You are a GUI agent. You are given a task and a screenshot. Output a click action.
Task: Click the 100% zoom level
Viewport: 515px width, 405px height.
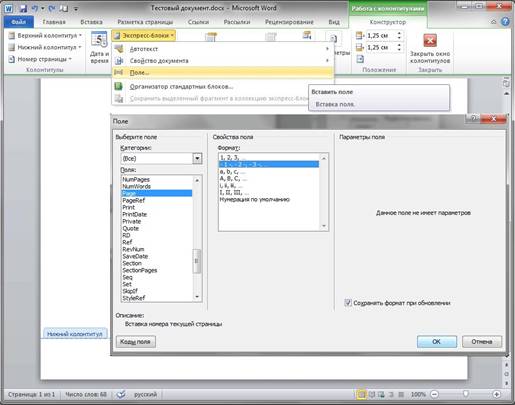pos(418,395)
